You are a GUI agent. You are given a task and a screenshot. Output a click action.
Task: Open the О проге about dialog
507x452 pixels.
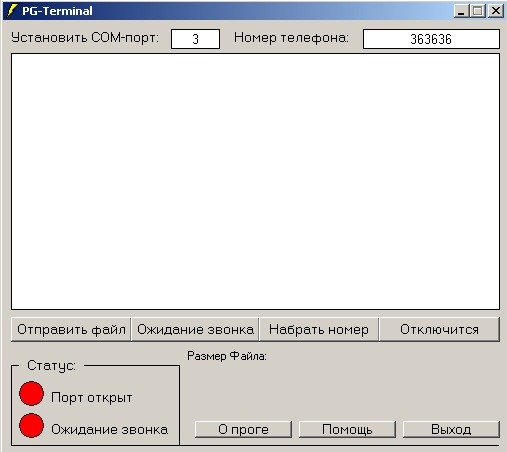243,429
